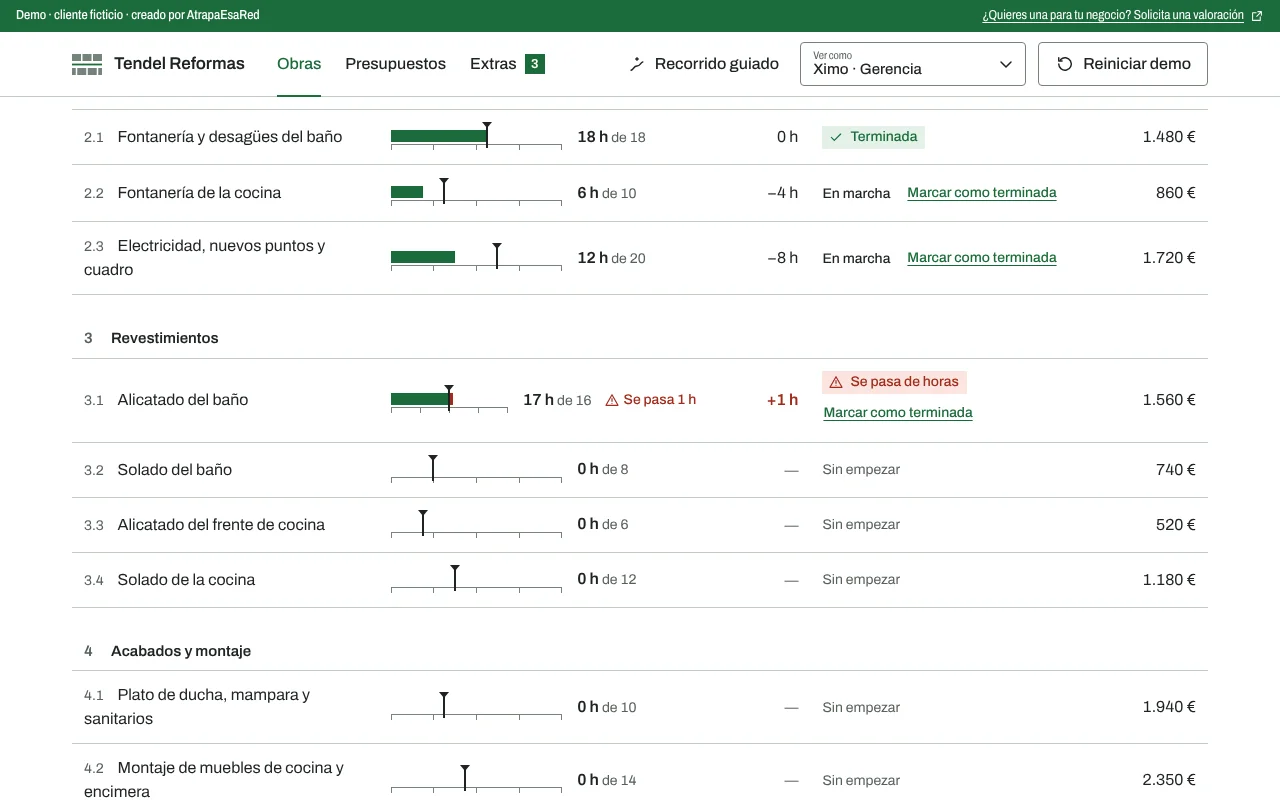1280x800 pixels.
Task: Click the section heading 'Revestimientos'
Action: coord(165,338)
